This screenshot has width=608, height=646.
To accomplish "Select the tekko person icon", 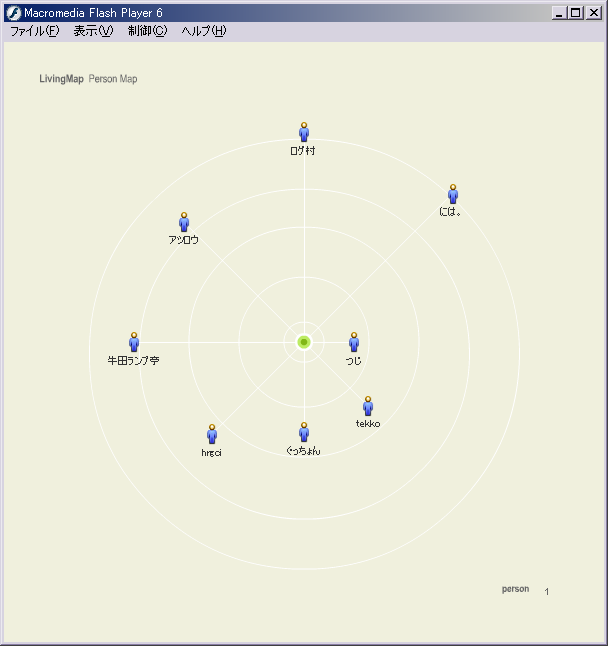I will pyautogui.click(x=368, y=406).
